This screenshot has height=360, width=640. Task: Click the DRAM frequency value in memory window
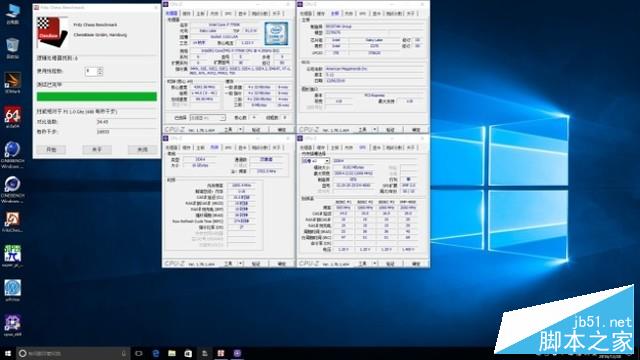(x=241, y=185)
